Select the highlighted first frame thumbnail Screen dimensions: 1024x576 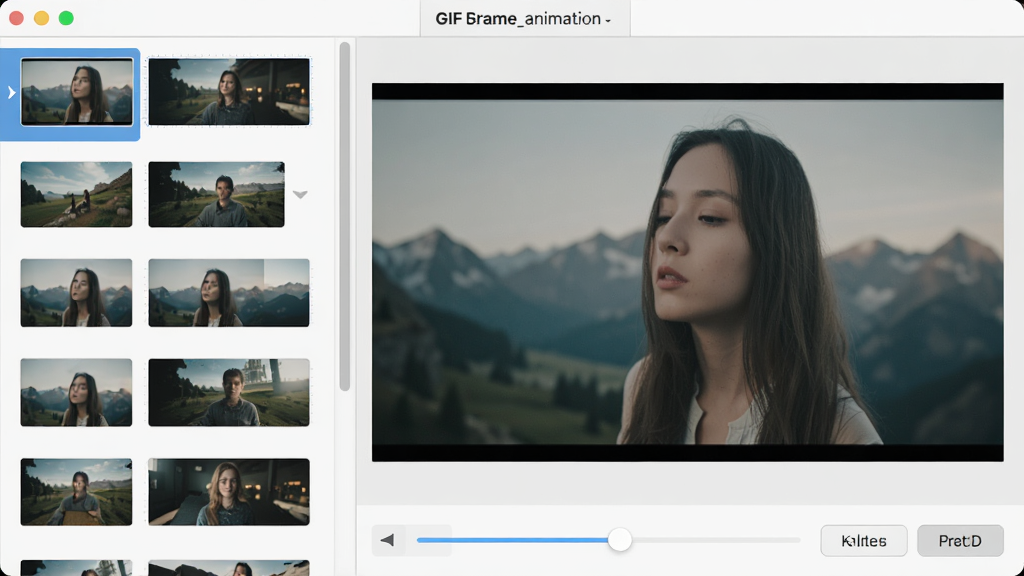(77, 91)
